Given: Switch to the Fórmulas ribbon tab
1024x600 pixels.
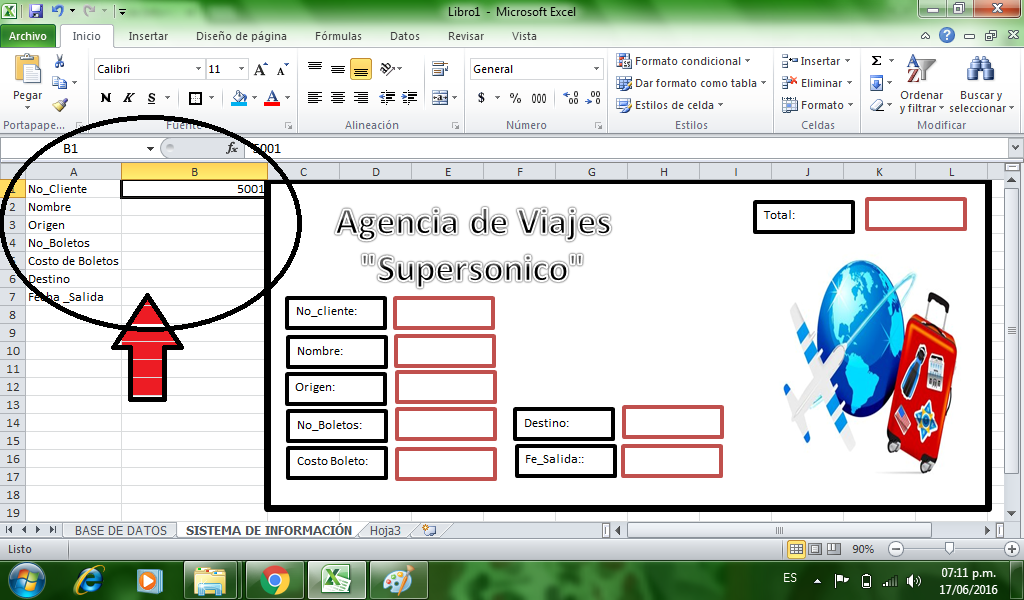Looking at the screenshot, I should coord(338,36).
